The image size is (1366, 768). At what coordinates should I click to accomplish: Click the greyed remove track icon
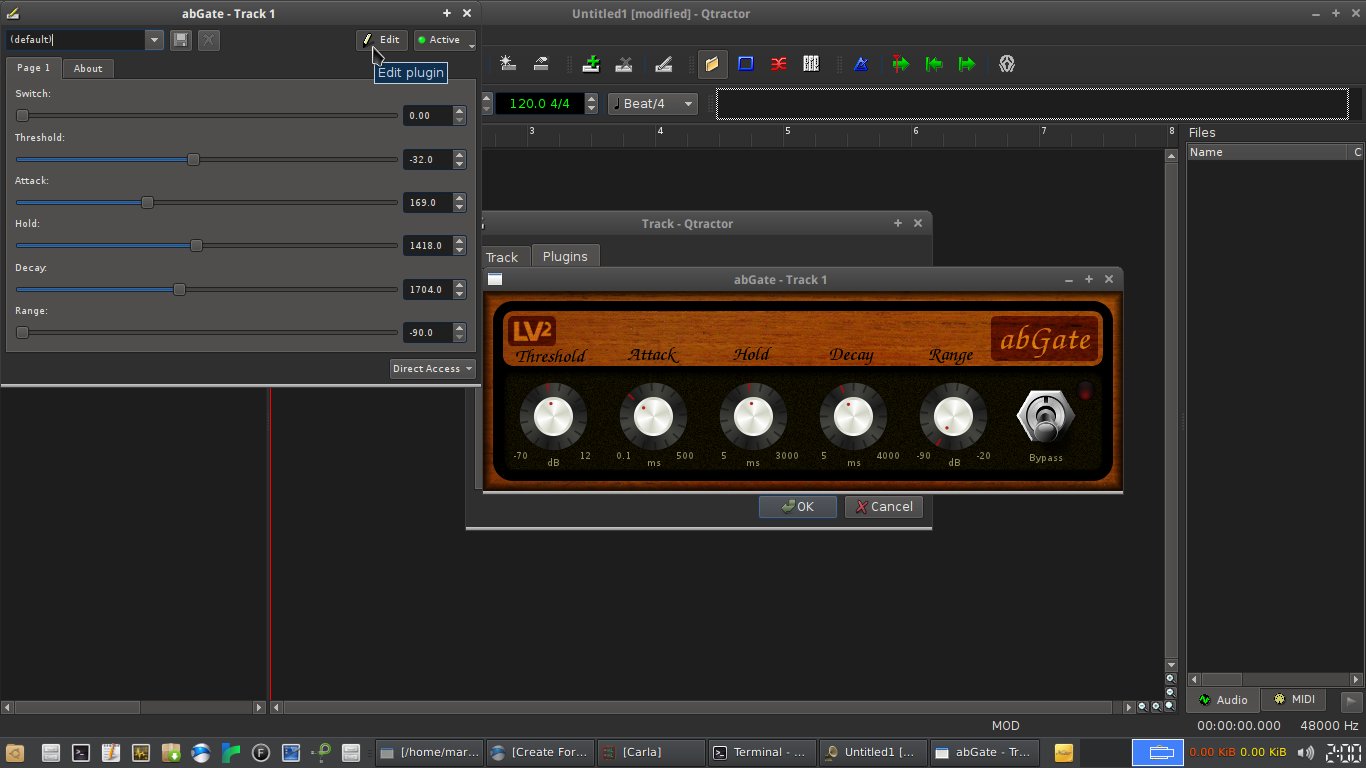[624, 64]
